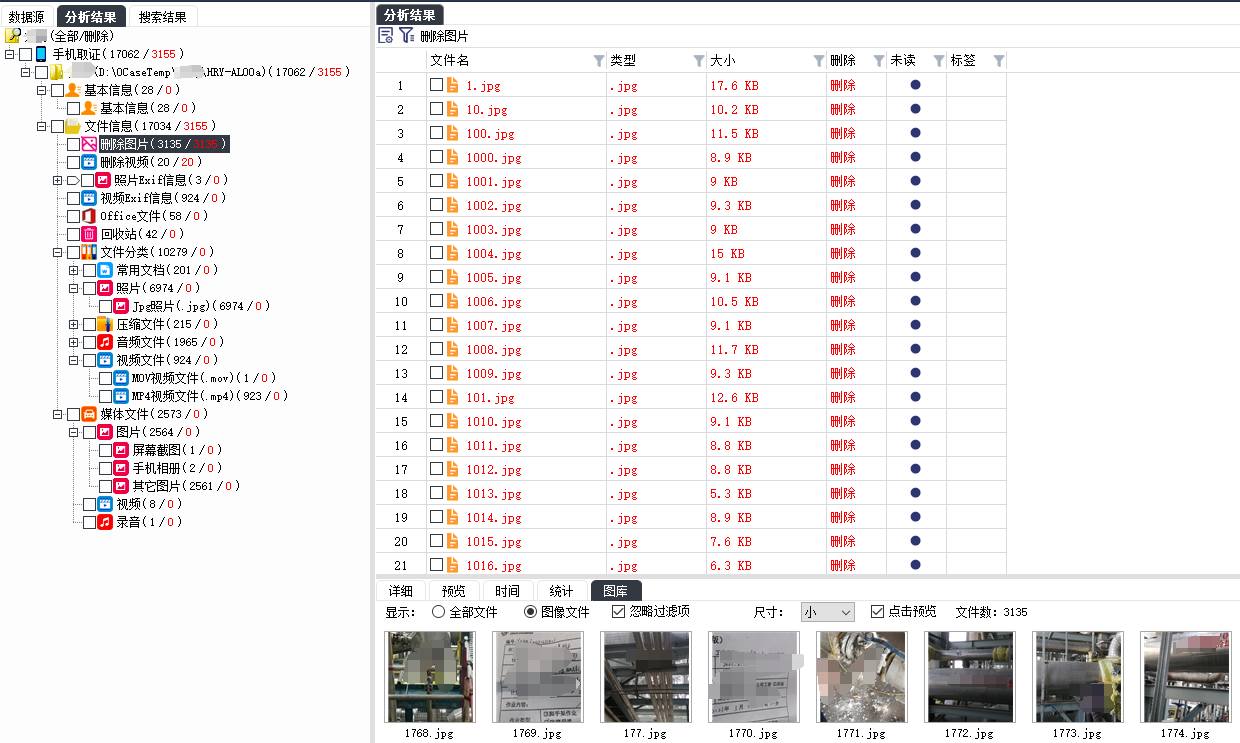This screenshot has height=743, width=1240.
Task: Check the box for 删除图片 node
Action: 73,144
